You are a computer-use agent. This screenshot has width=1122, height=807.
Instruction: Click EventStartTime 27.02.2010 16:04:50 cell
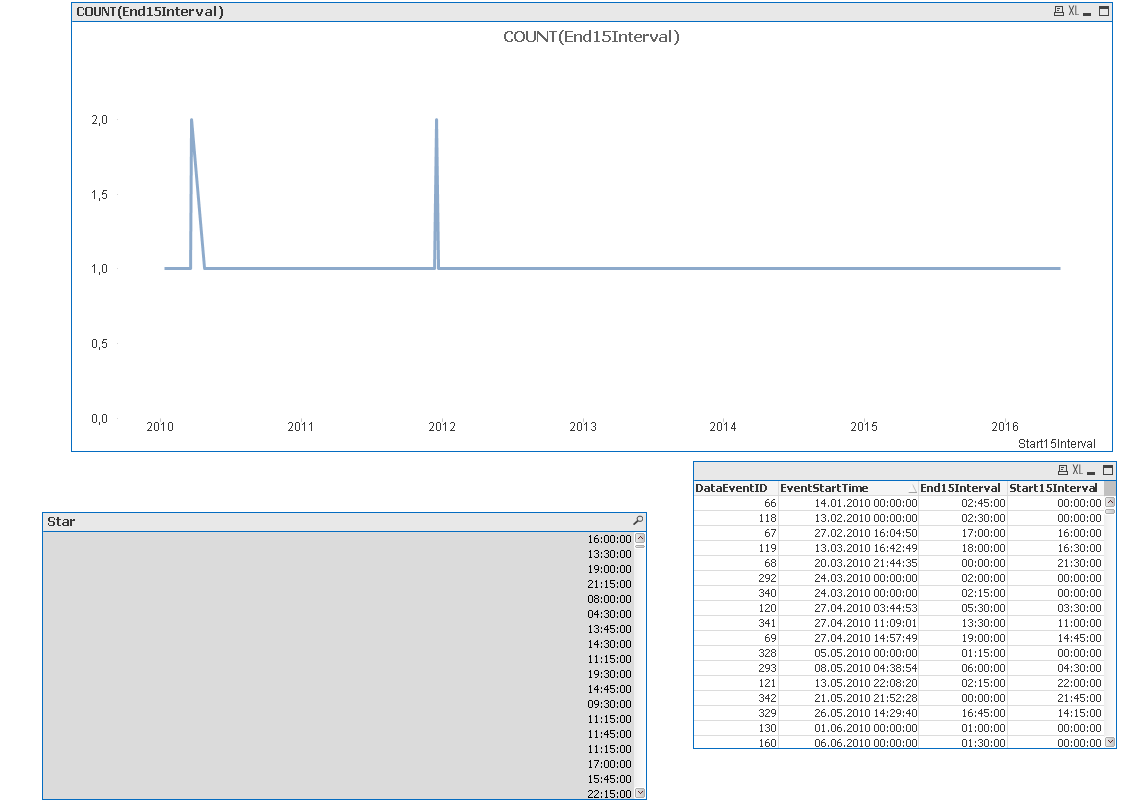tap(849, 534)
